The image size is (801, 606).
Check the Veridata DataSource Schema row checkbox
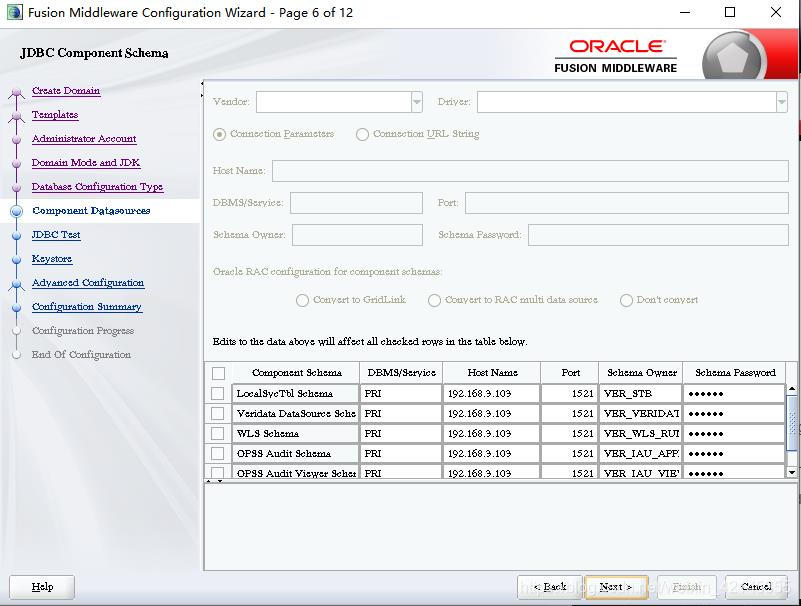pos(218,413)
